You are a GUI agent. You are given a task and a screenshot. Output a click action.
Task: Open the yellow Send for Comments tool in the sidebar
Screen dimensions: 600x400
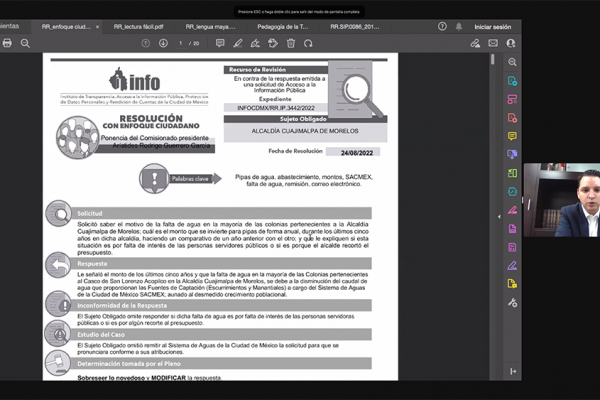pyautogui.click(x=512, y=284)
